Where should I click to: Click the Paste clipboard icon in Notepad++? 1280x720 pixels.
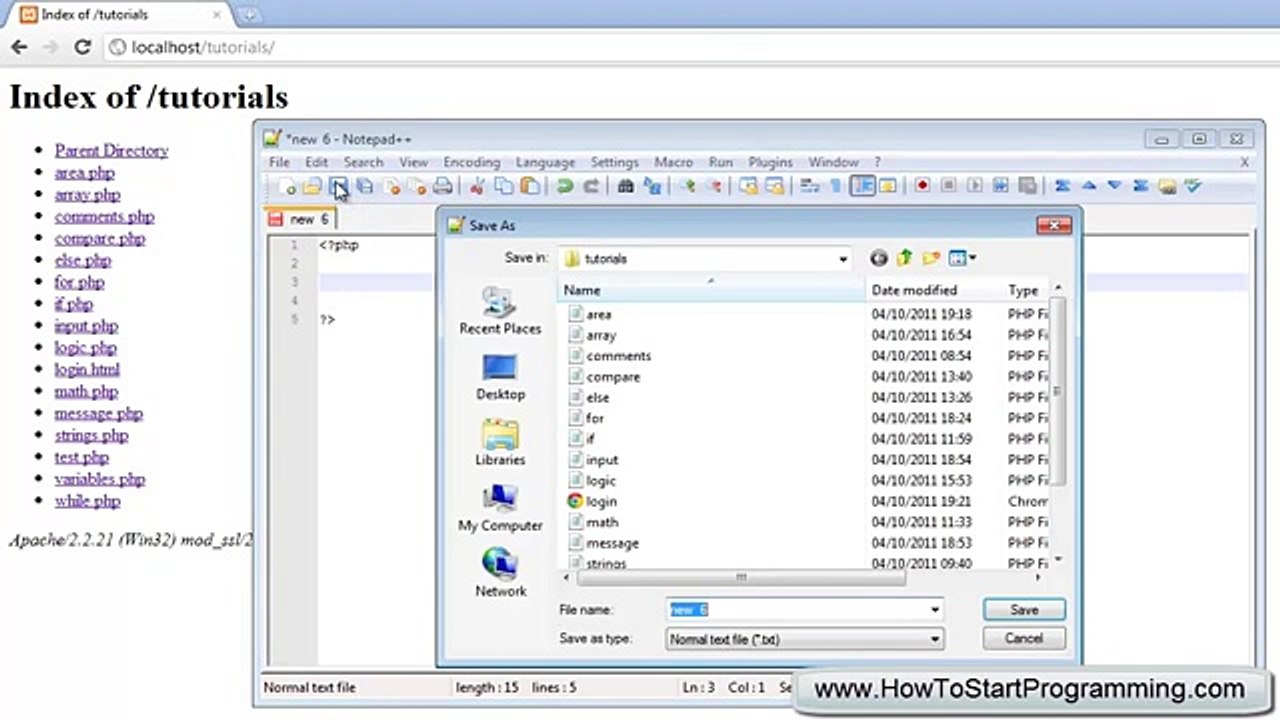pyautogui.click(x=530, y=186)
